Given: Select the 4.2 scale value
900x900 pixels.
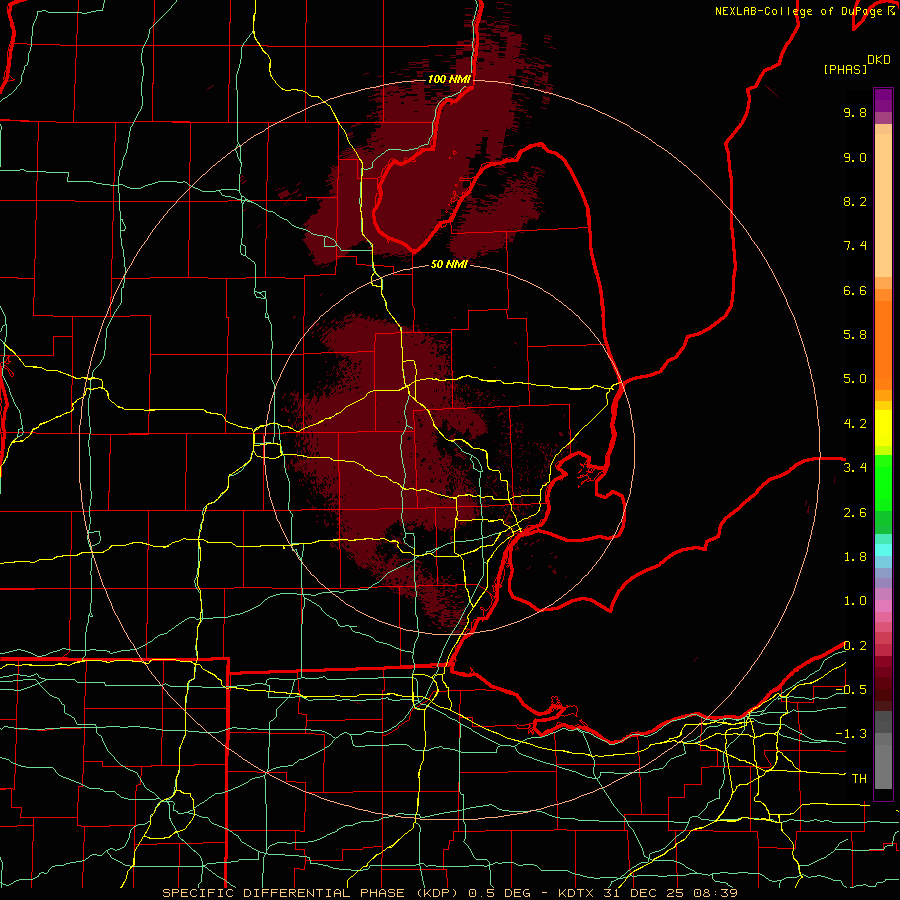Looking at the screenshot, I should [855, 424].
